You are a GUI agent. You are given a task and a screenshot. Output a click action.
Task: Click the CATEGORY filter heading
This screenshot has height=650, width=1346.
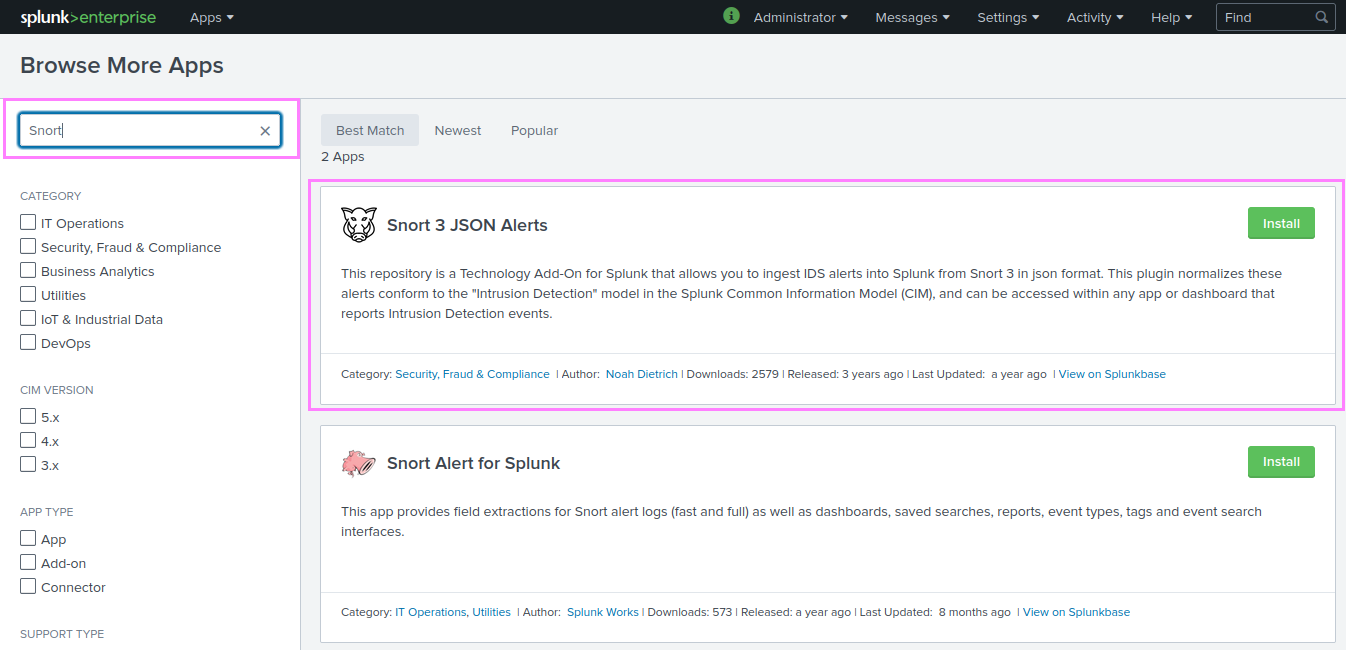click(51, 196)
